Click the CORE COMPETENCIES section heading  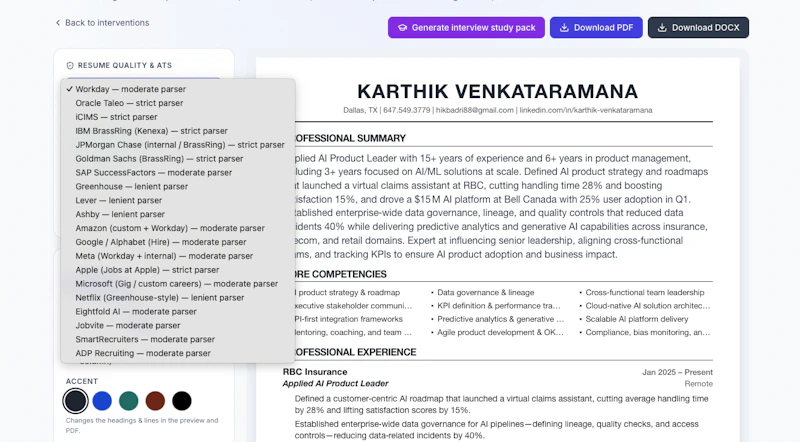click(340, 275)
